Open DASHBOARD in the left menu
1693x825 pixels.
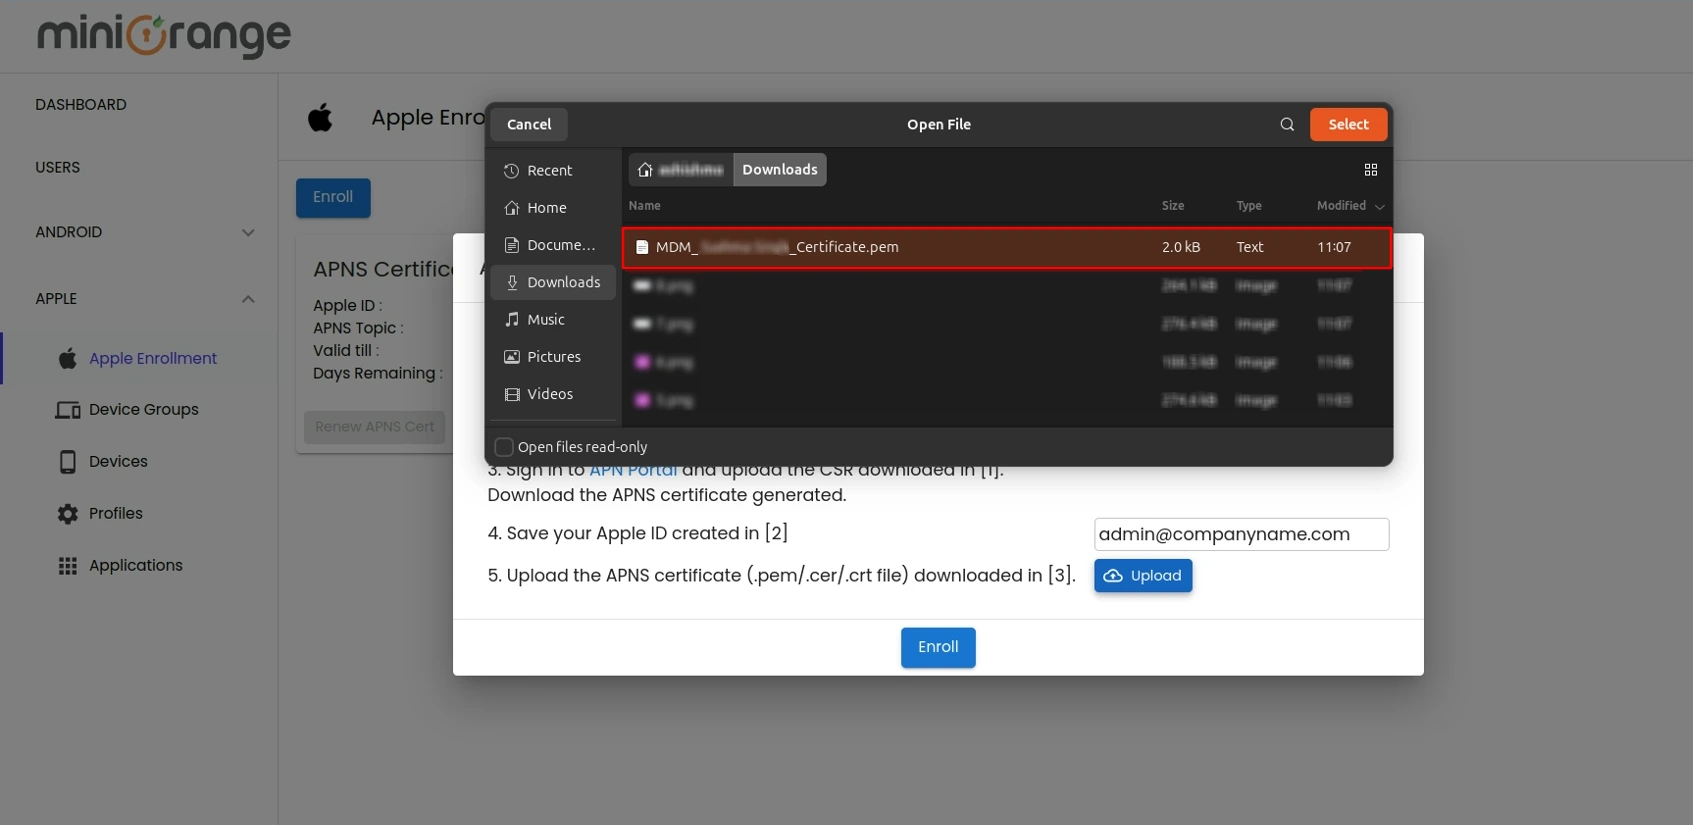click(81, 105)
